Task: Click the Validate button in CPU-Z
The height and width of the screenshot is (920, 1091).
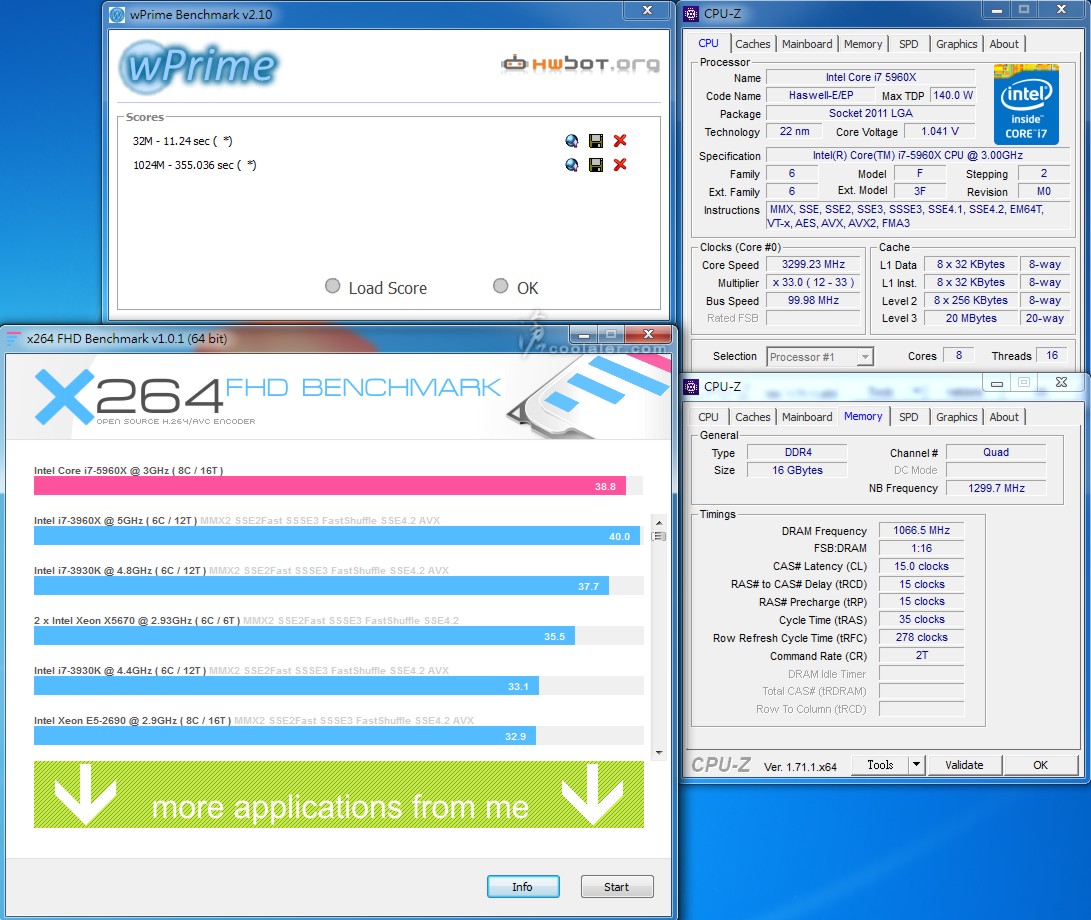Action: 964,765
